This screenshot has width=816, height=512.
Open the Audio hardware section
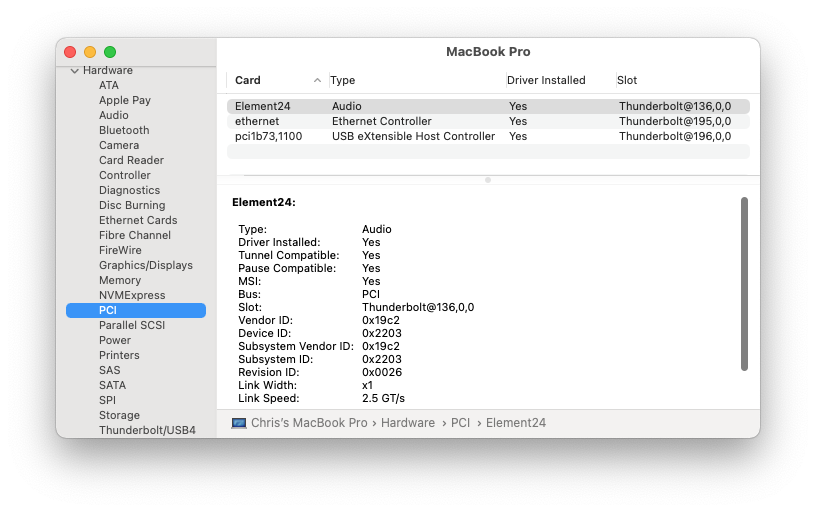pyautogui.click(x=113, y=116)
